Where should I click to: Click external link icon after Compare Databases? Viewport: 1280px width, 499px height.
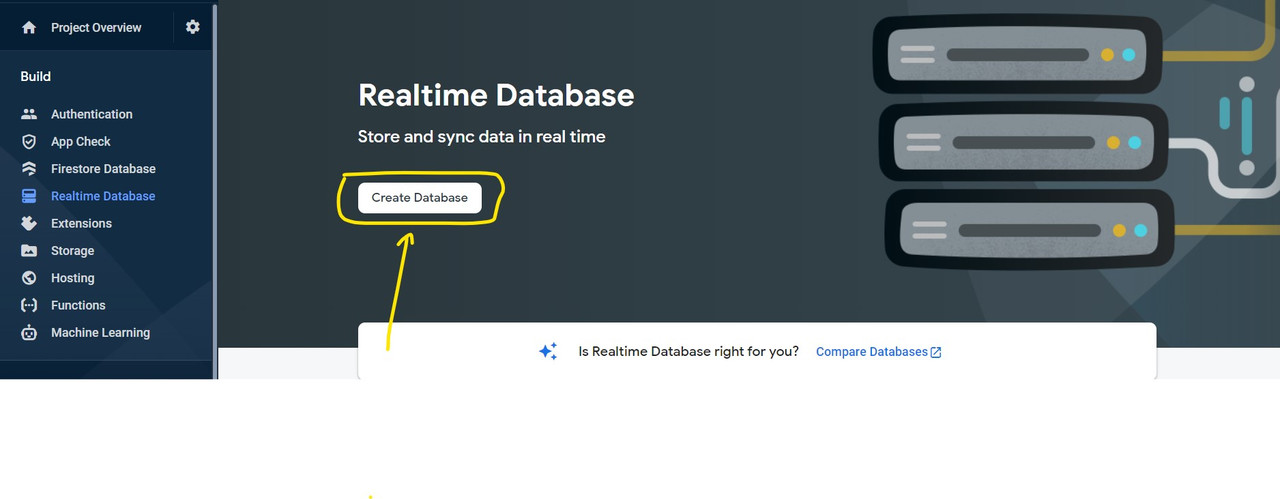click(936, 352)
